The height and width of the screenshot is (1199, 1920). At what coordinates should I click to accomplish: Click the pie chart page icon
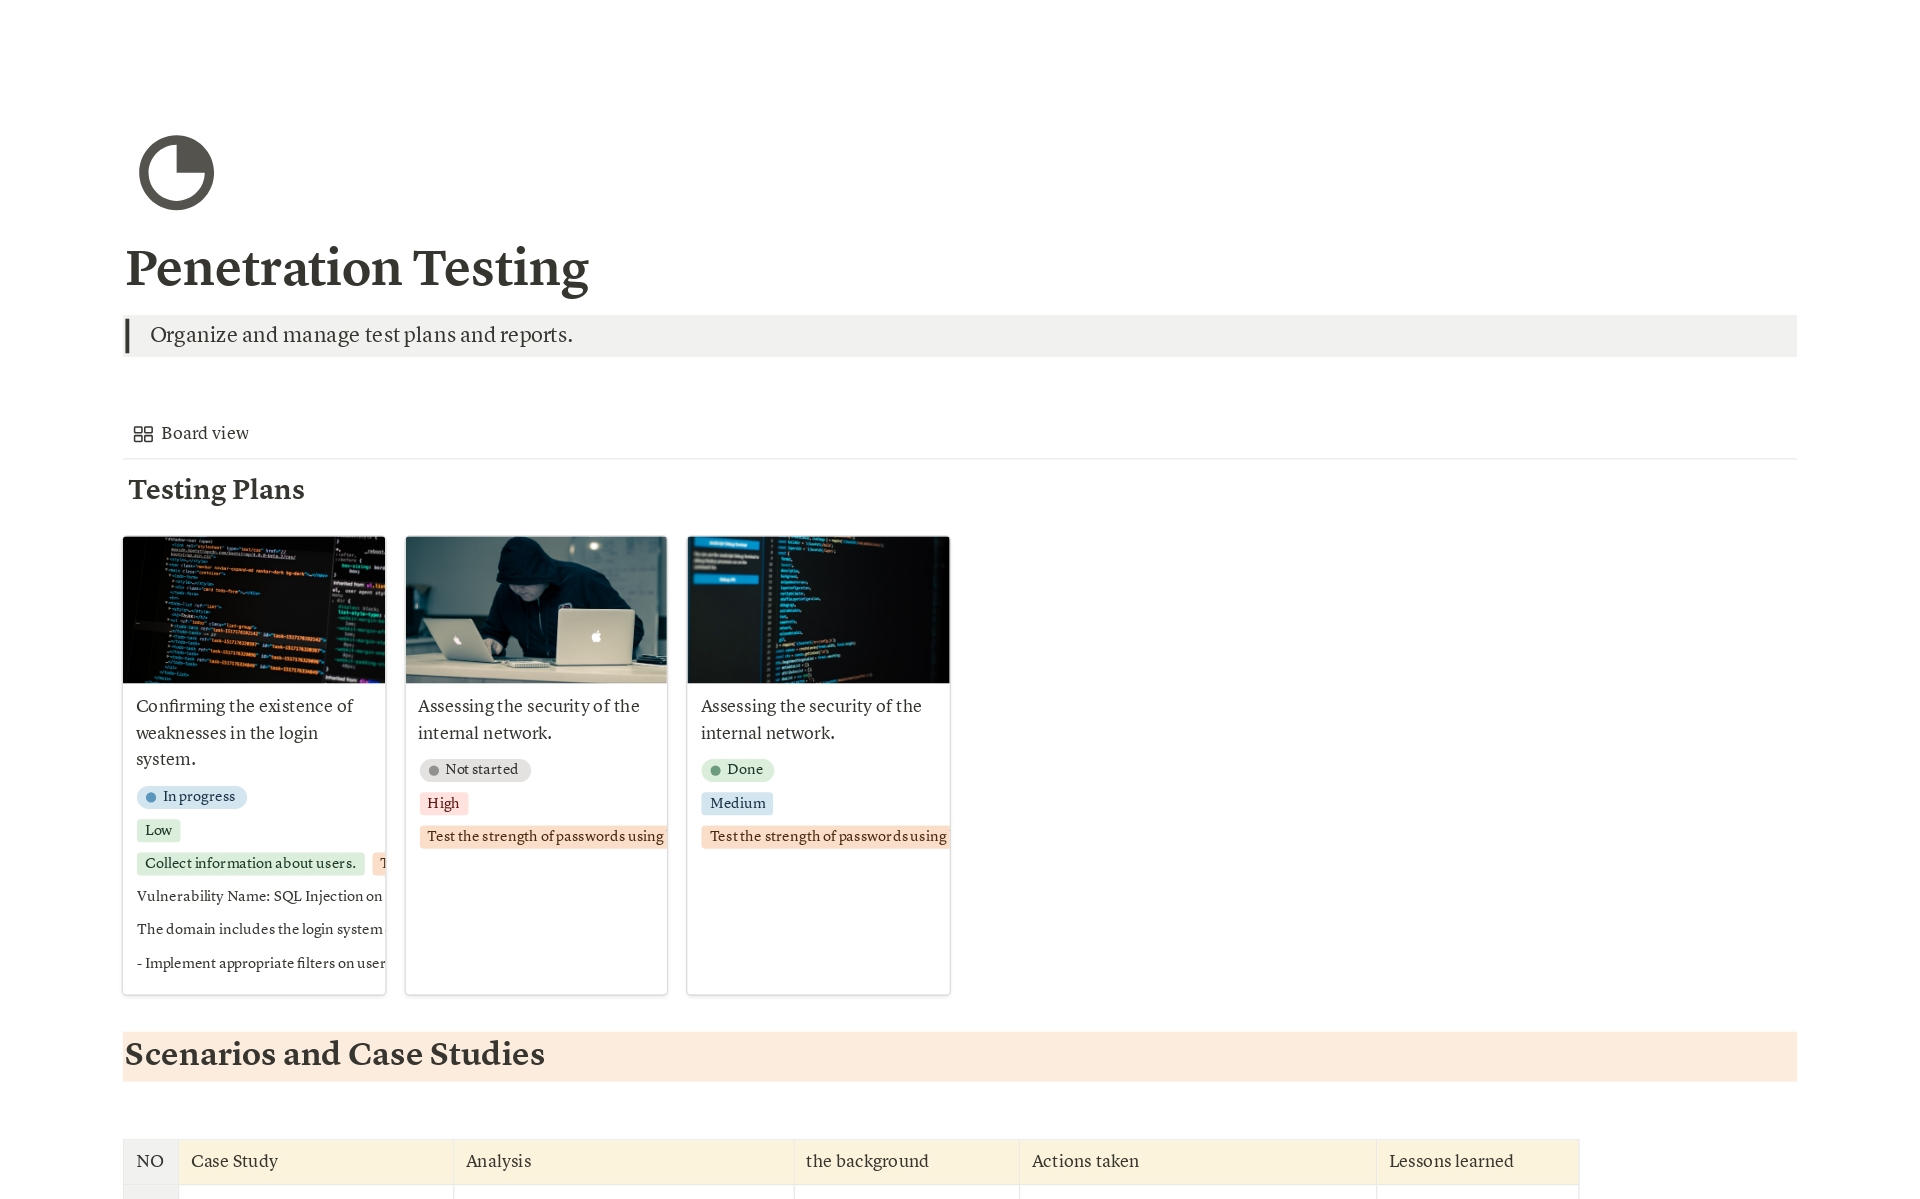click(x=176, y=172)
